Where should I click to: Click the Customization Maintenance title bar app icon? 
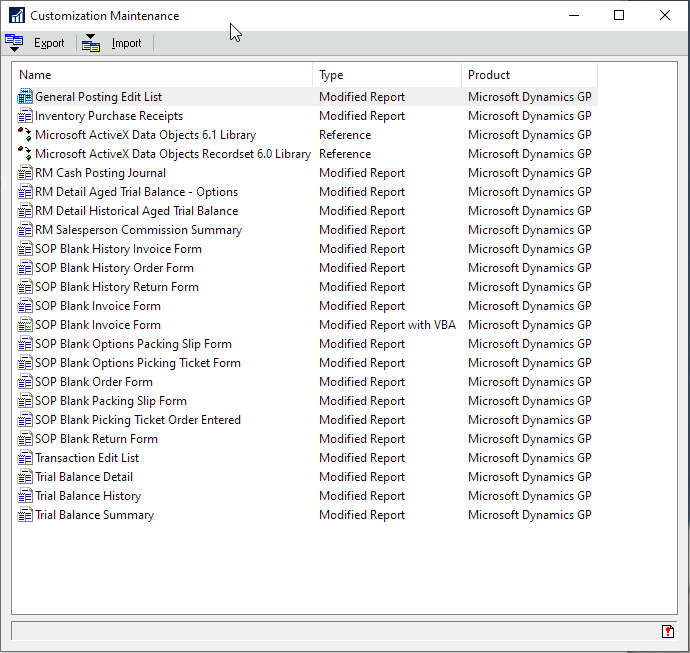pyautogui.click(x=17, y=15)
